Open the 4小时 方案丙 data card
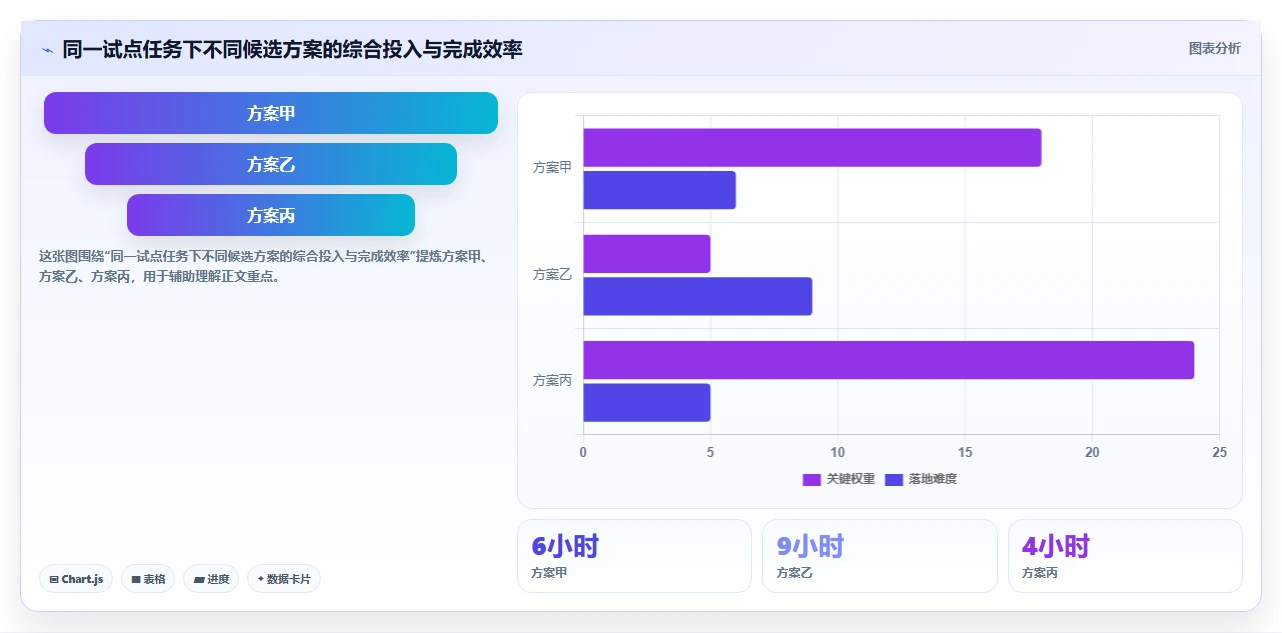1282x633 pixels. tap(1125, 556)
